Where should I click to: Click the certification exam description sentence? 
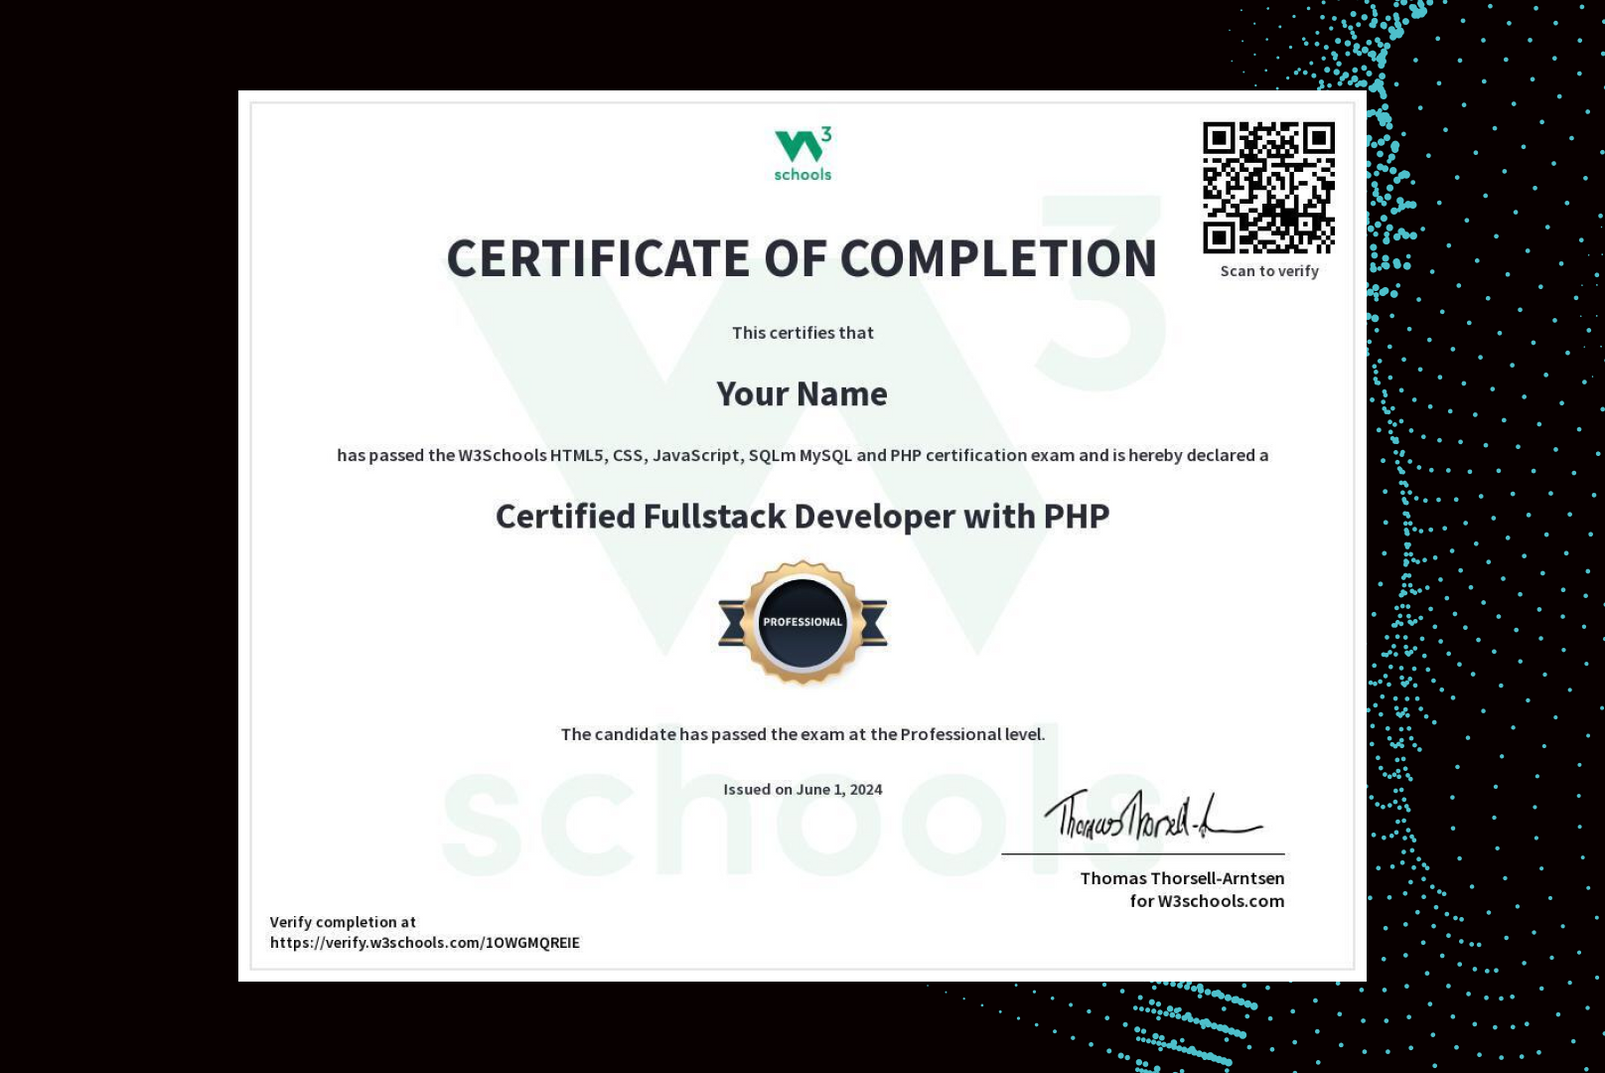point(801,455)
